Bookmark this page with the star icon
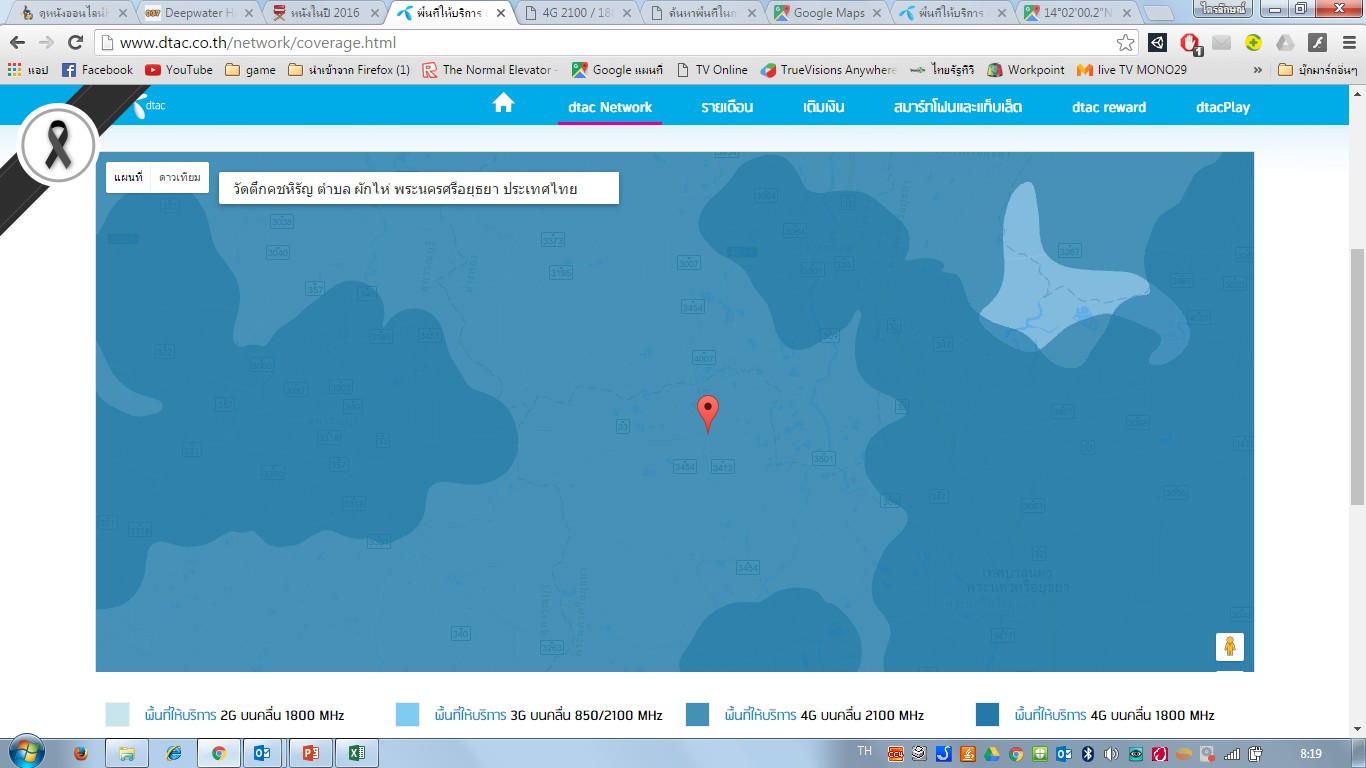 (1126, 43)
